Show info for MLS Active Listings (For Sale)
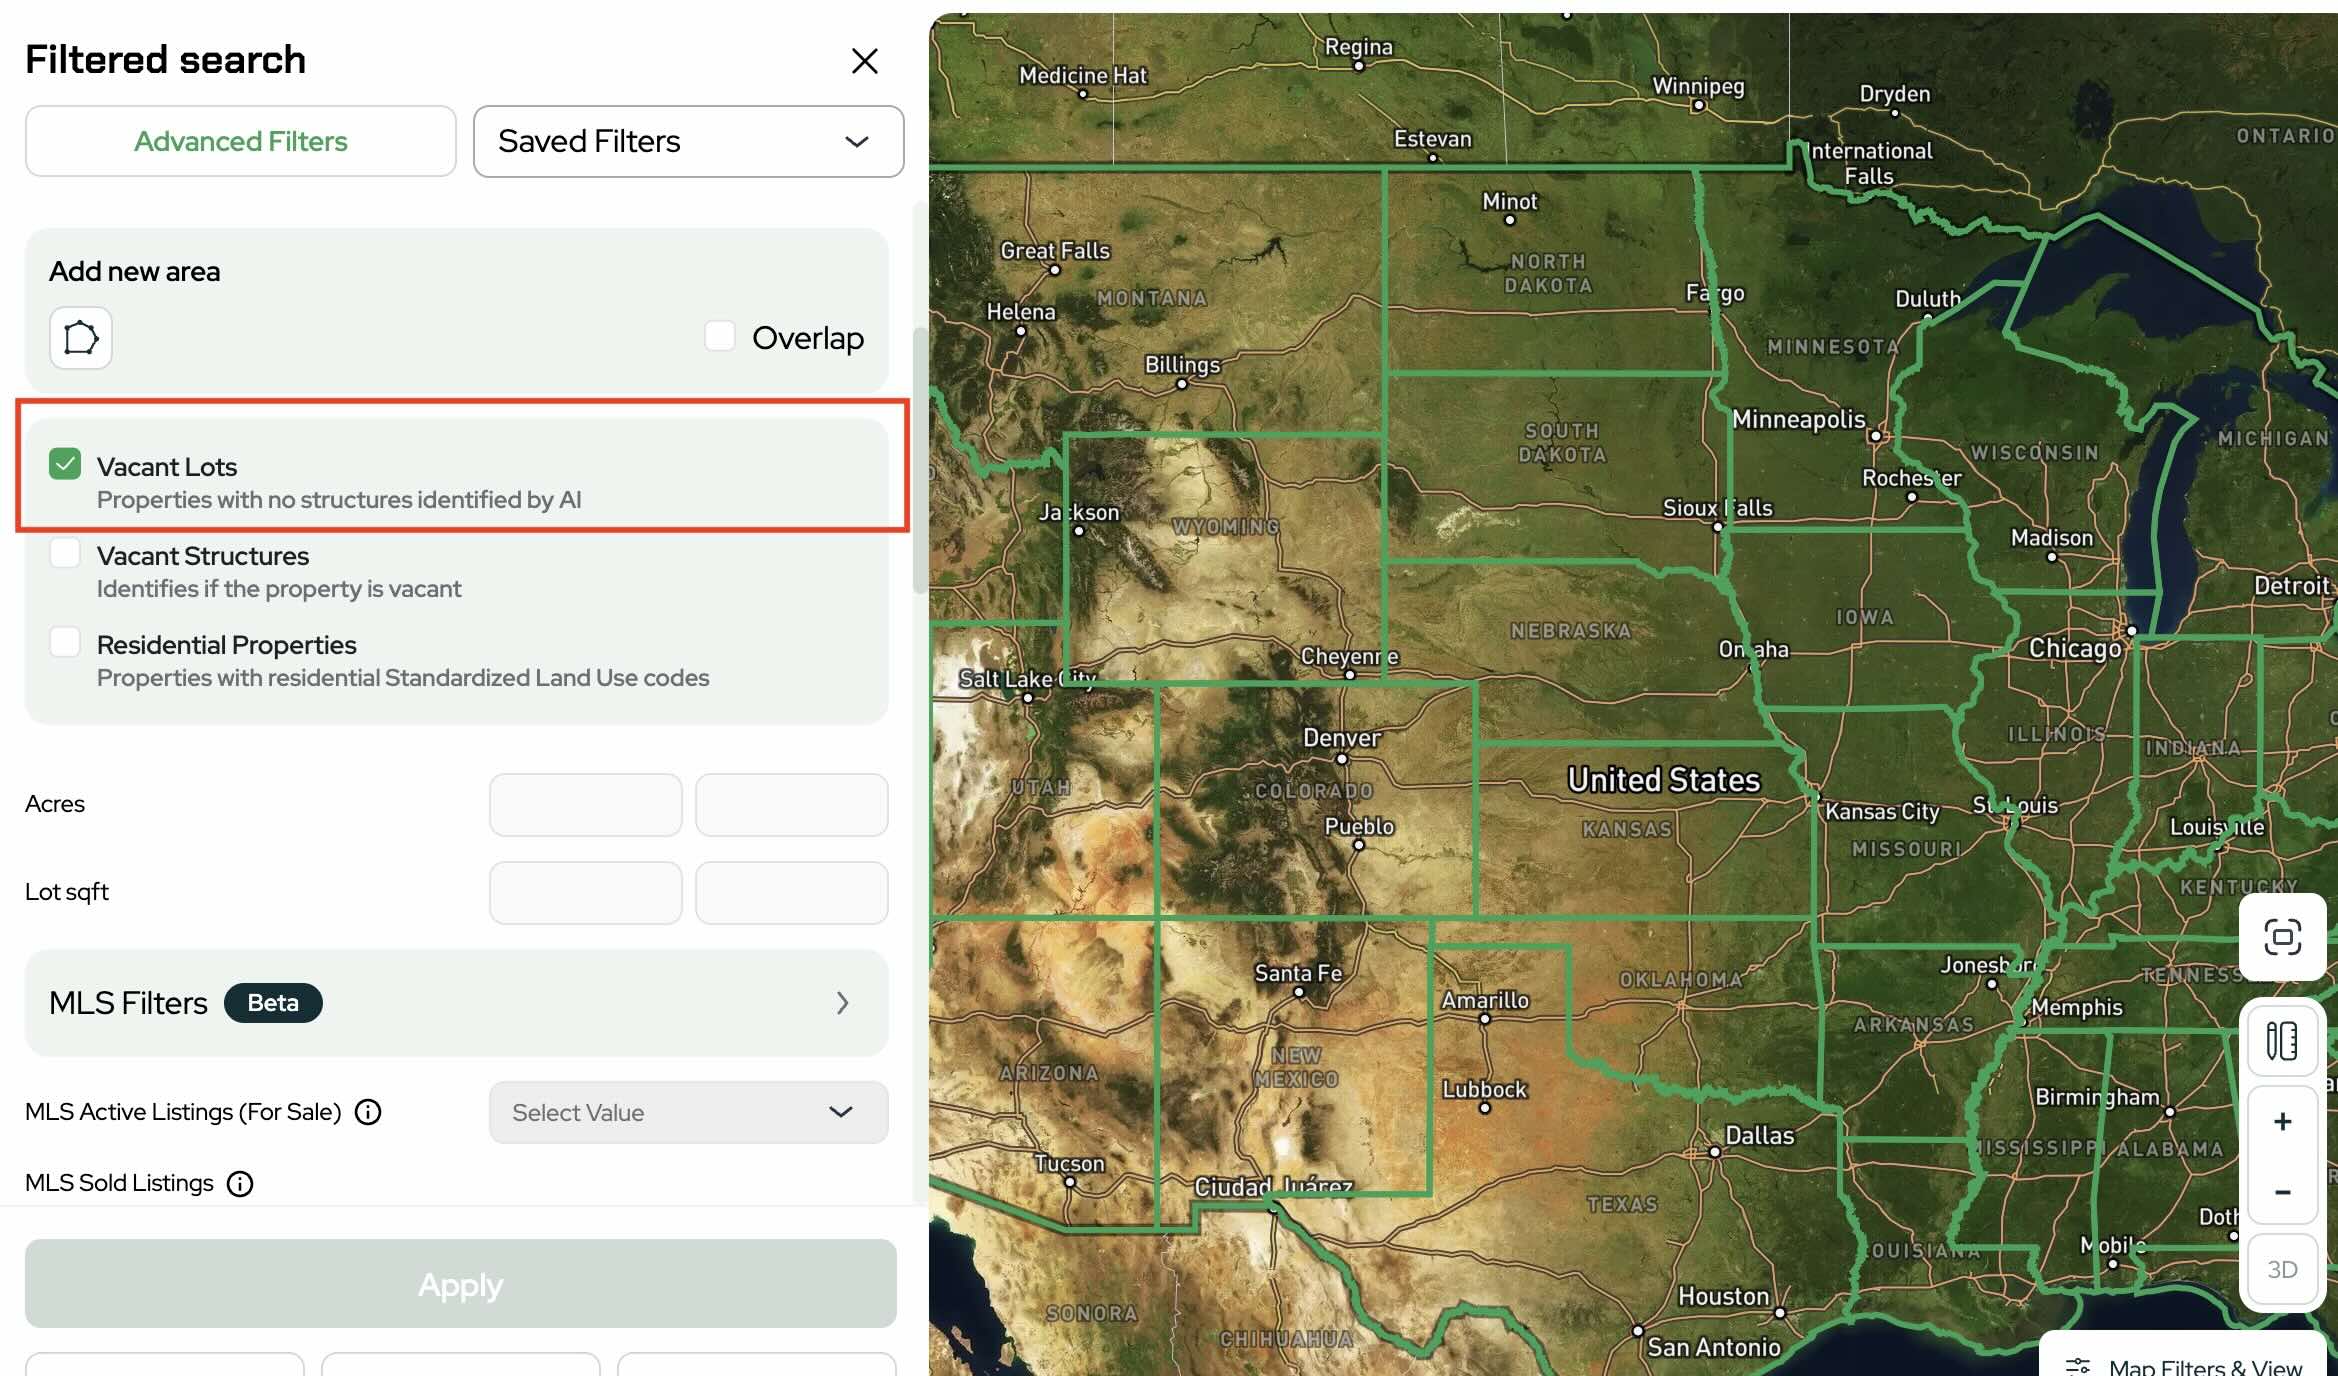Viewport: 2338px width, 1376px height. coord(368,1112)
